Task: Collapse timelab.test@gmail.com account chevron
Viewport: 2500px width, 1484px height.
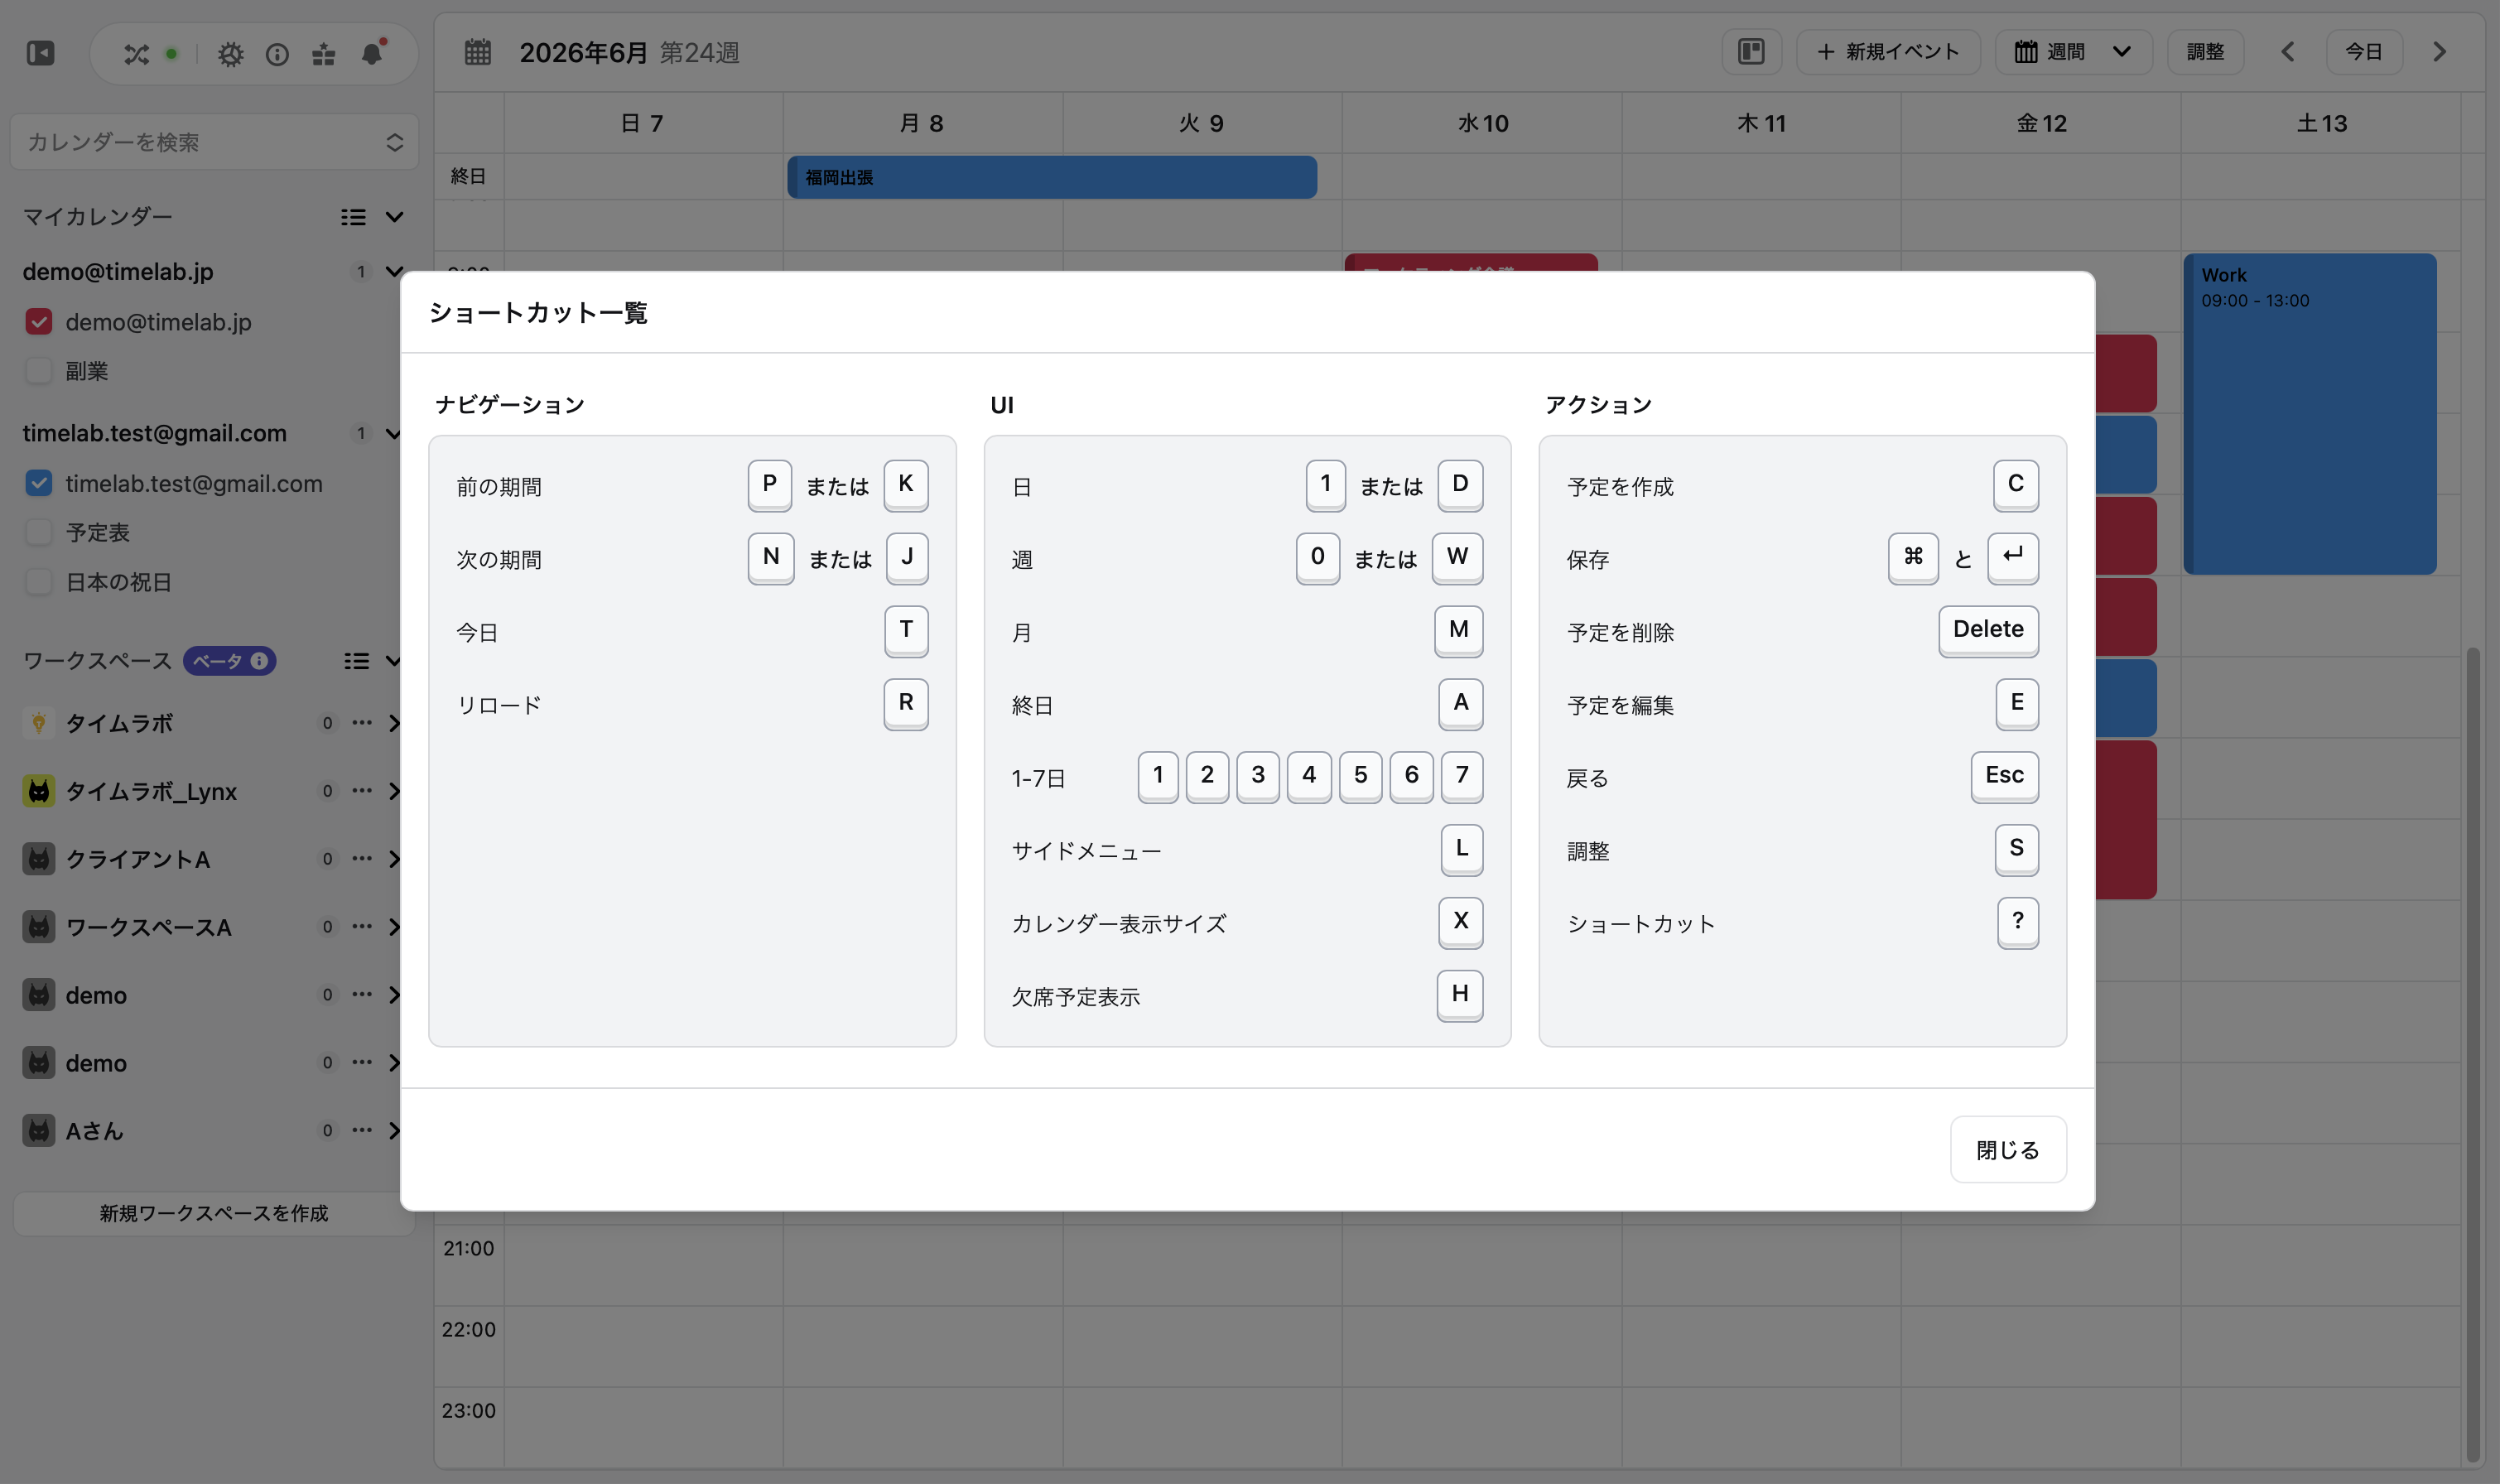Action: click(x=393, y=433)
